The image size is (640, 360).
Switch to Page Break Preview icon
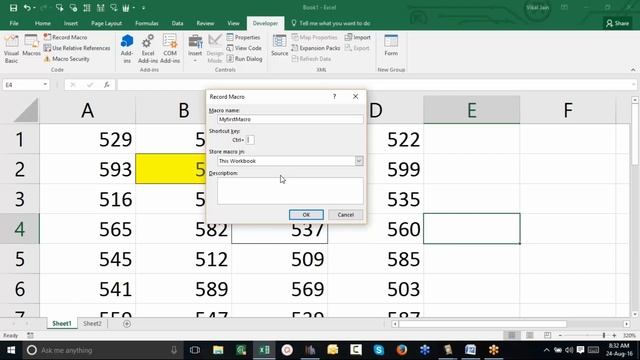point(547,335)
